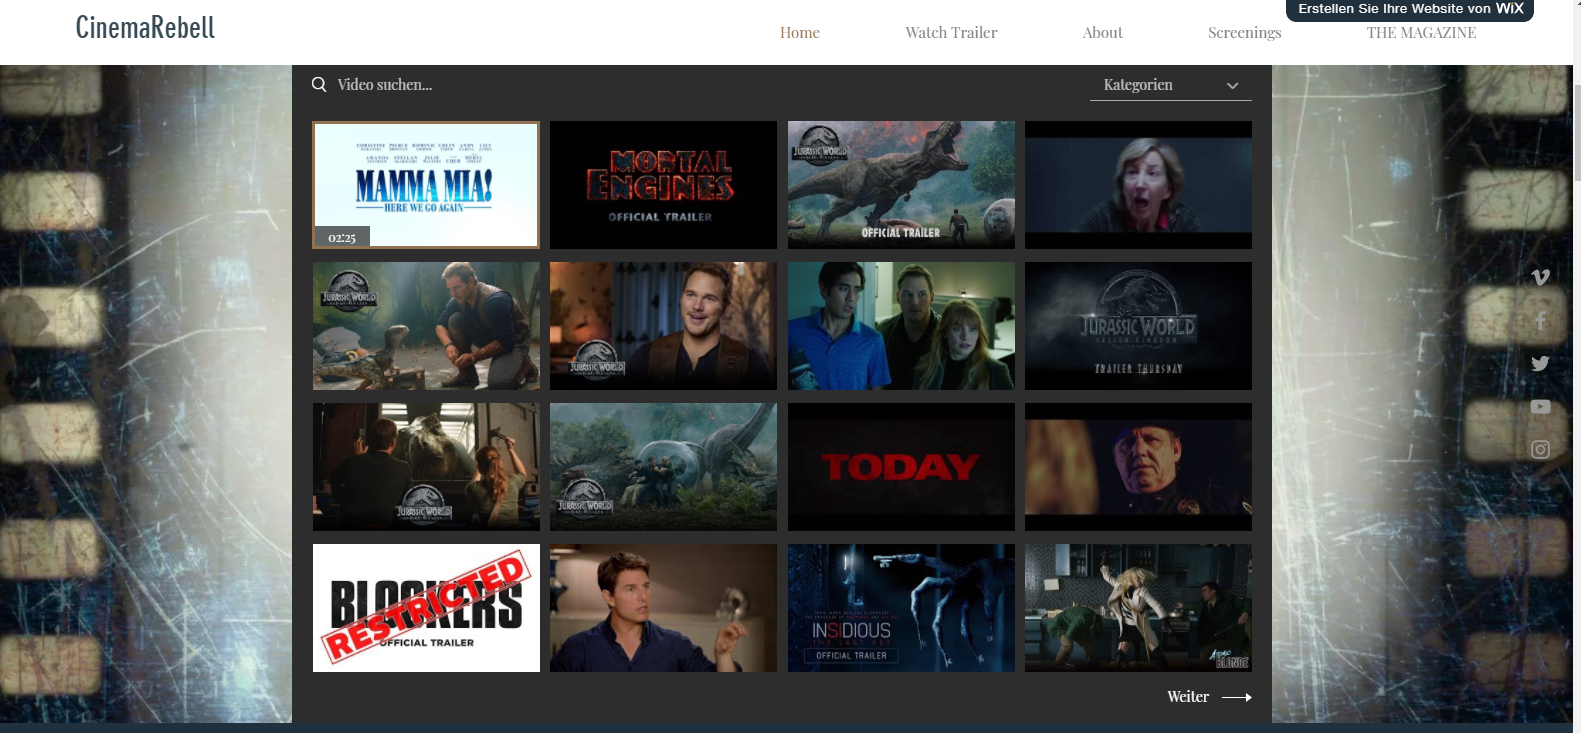Image resolution: width=1581 pixels, height=733 pixels.
Task: Click the Weiter arrow icon
Action: tap(1237, 697)
